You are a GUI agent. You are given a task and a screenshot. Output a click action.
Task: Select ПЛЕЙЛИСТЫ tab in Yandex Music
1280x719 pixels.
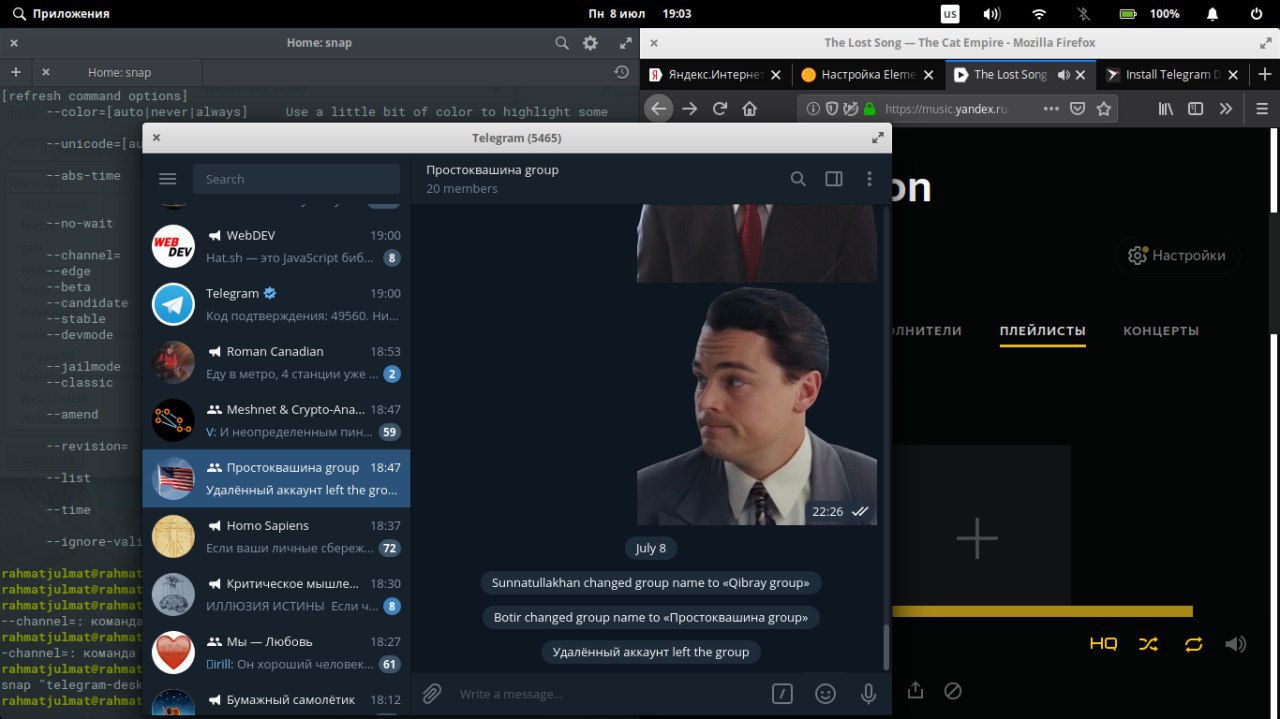1042,331
